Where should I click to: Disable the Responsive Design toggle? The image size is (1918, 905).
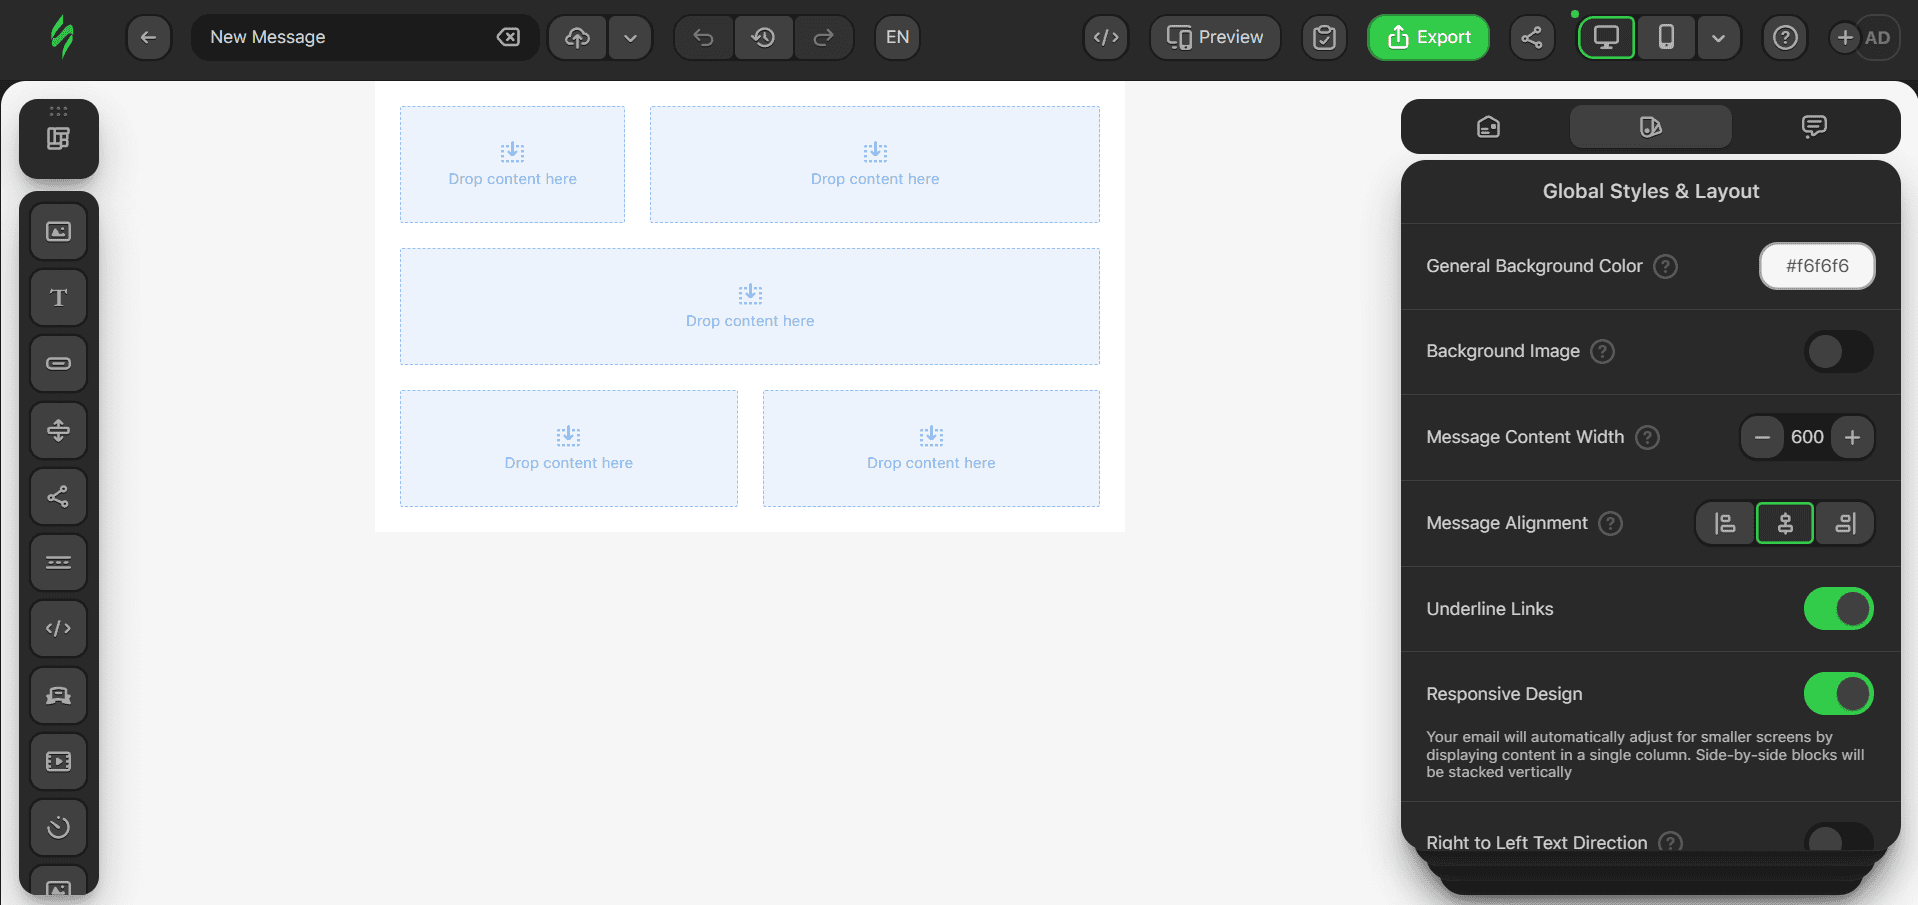point(1838,694)
